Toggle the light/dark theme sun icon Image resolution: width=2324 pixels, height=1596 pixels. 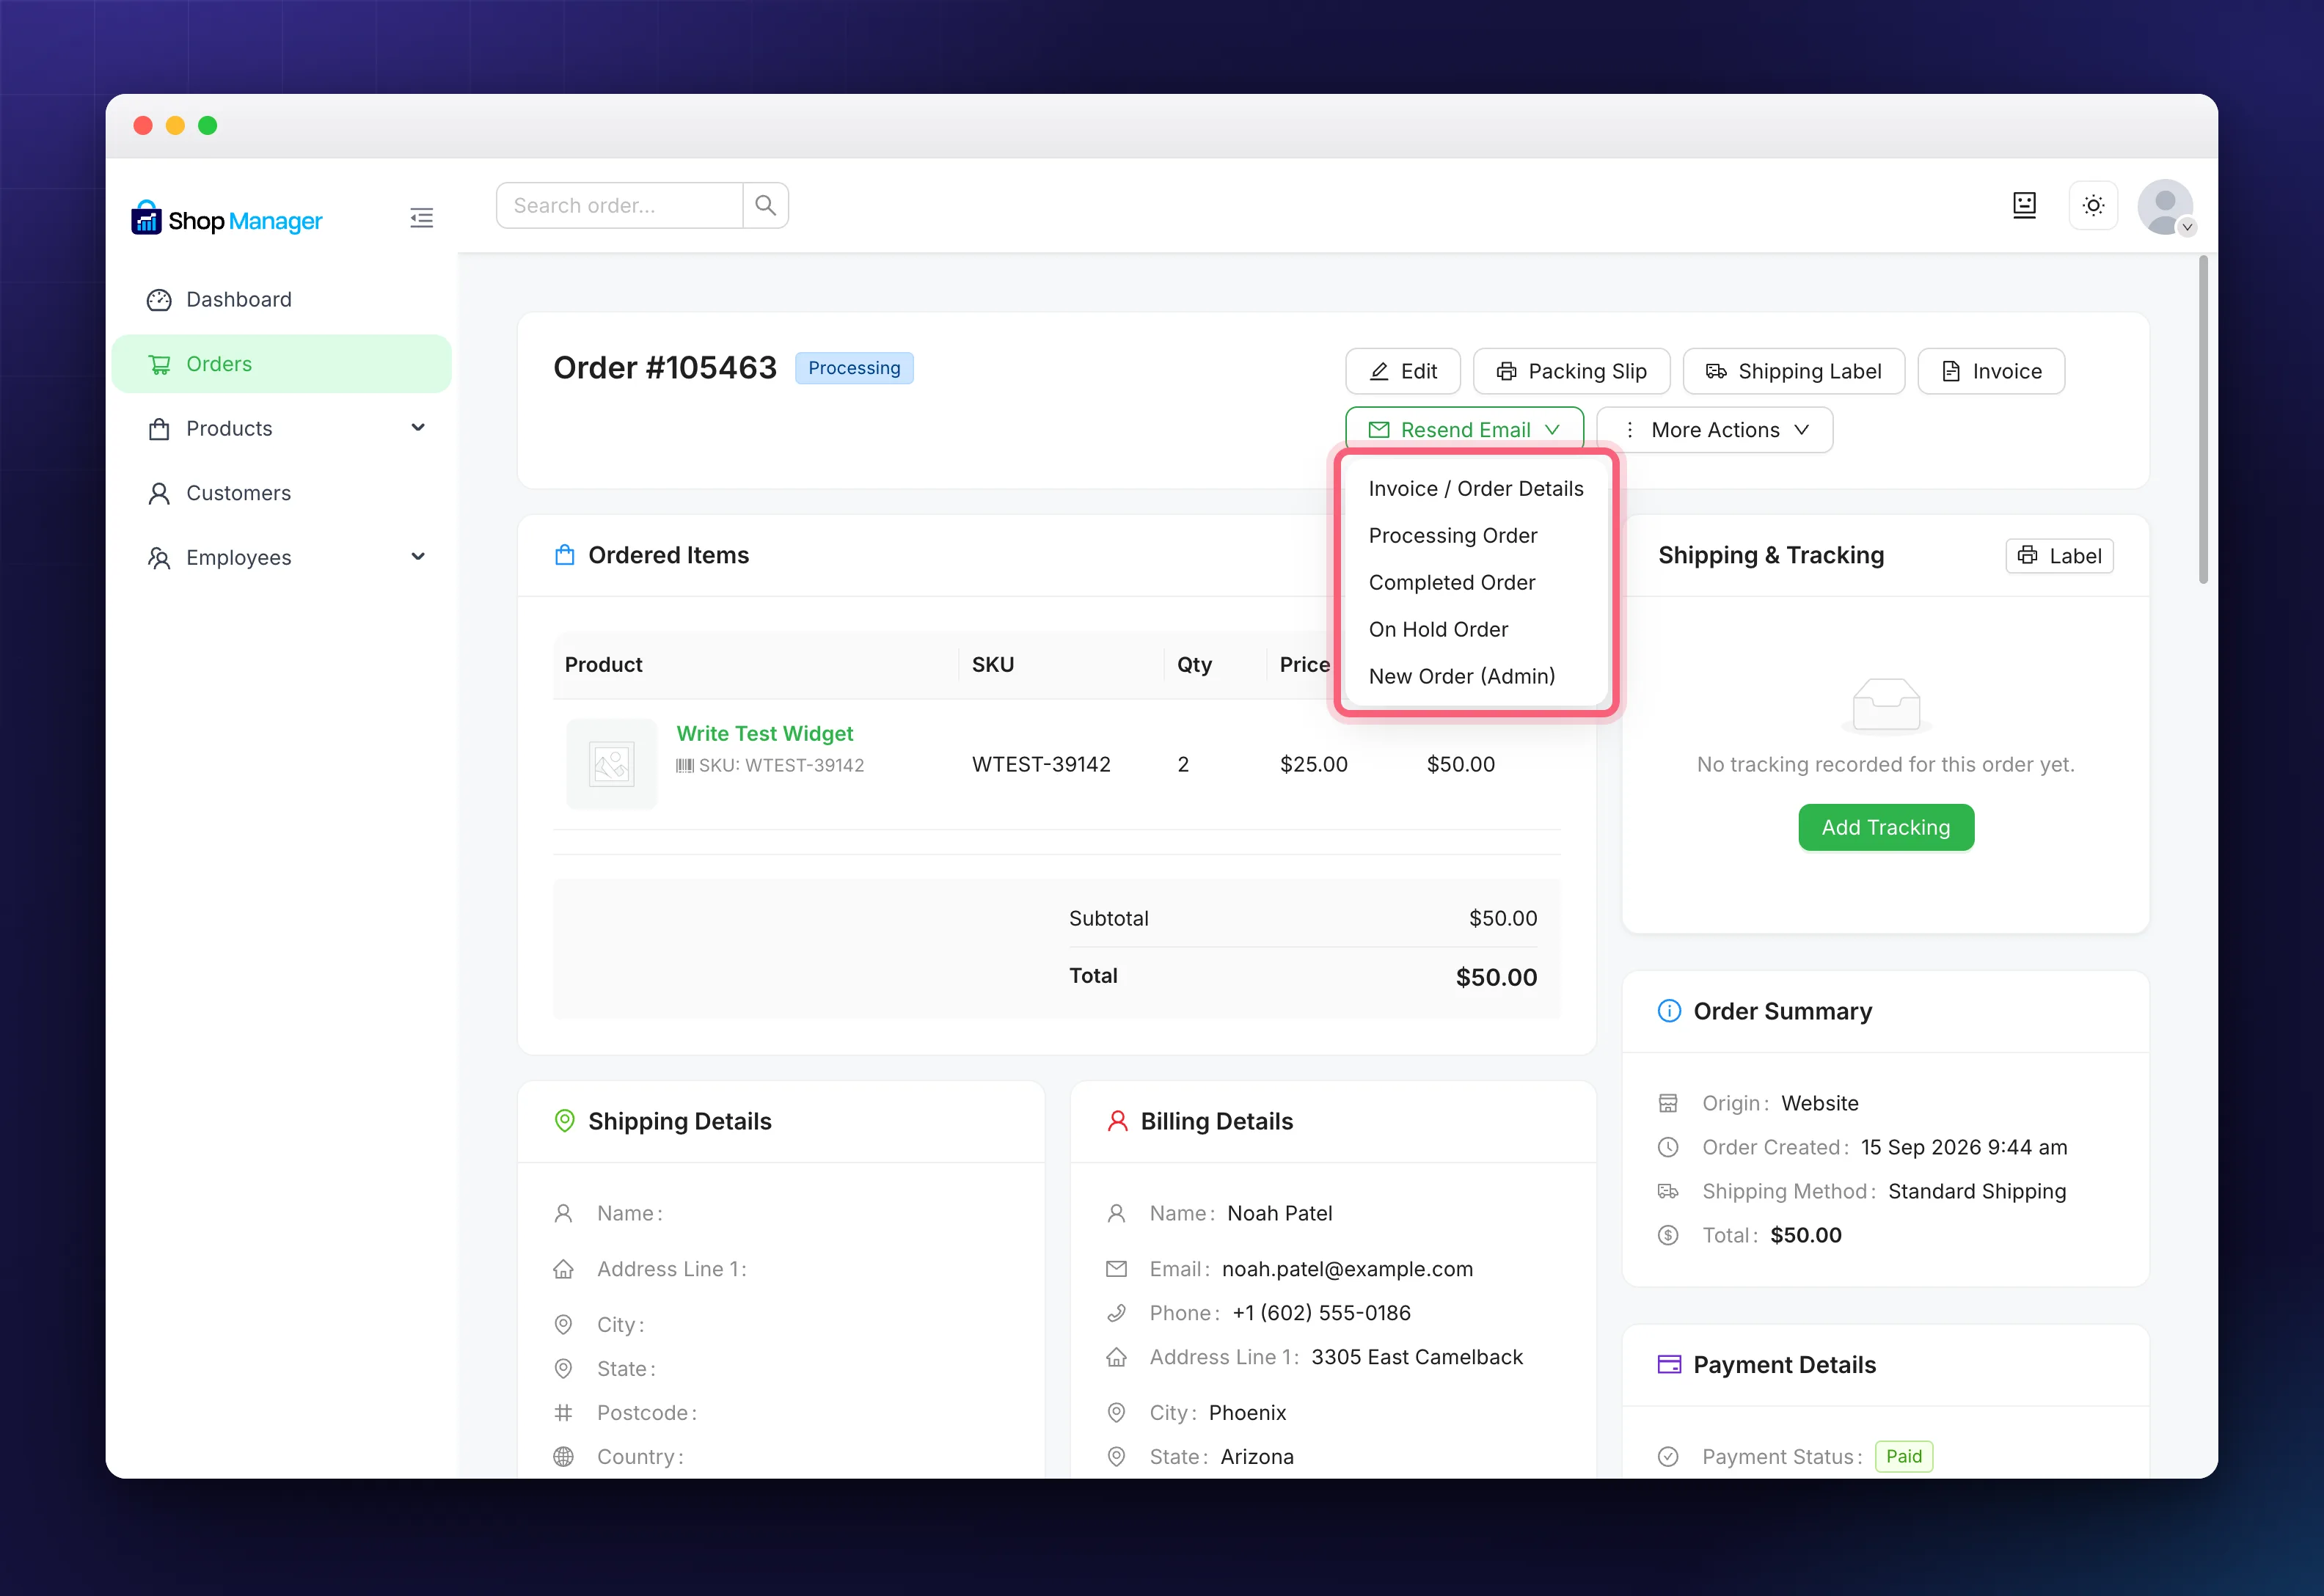[x=2093, y=206]
